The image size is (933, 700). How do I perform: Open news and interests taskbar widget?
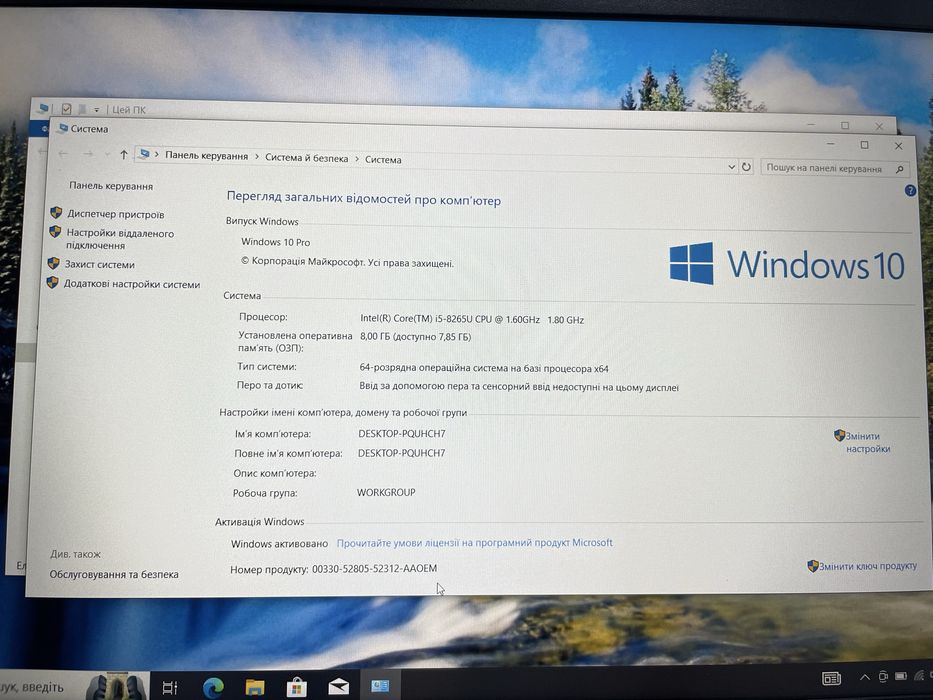[832, 678]
